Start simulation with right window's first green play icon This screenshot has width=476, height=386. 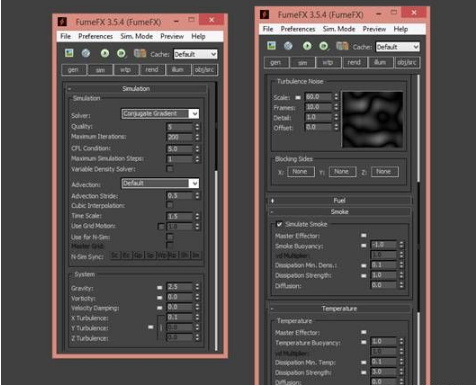tap(307, 46)
